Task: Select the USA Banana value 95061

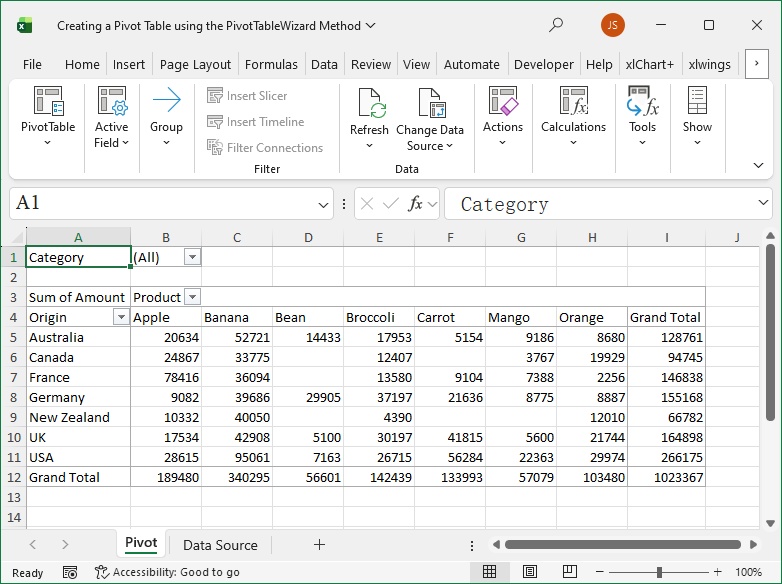Action: tap(237, 457)
